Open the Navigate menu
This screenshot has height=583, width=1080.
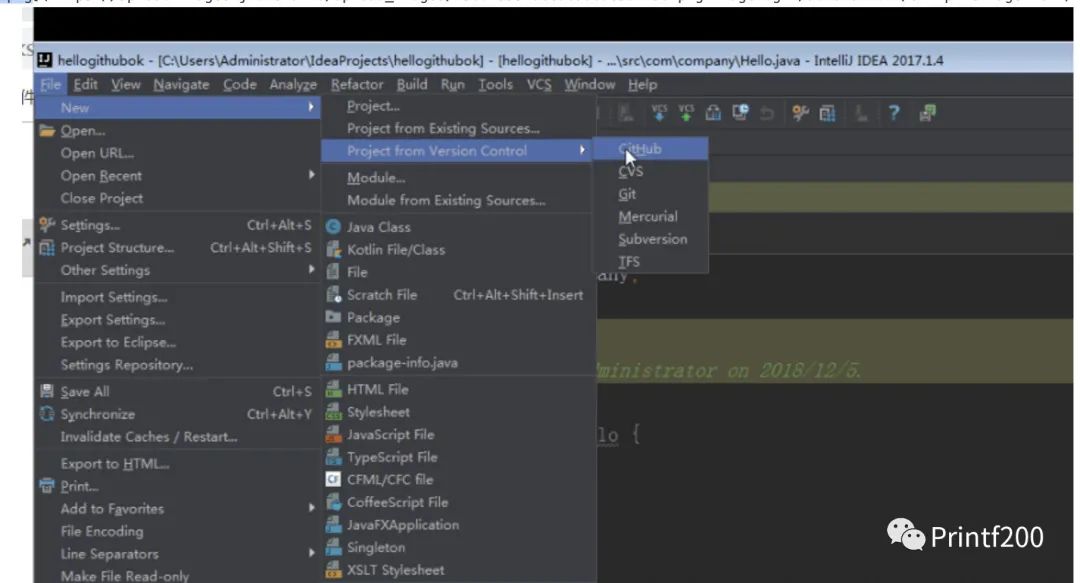click(181, 85)
